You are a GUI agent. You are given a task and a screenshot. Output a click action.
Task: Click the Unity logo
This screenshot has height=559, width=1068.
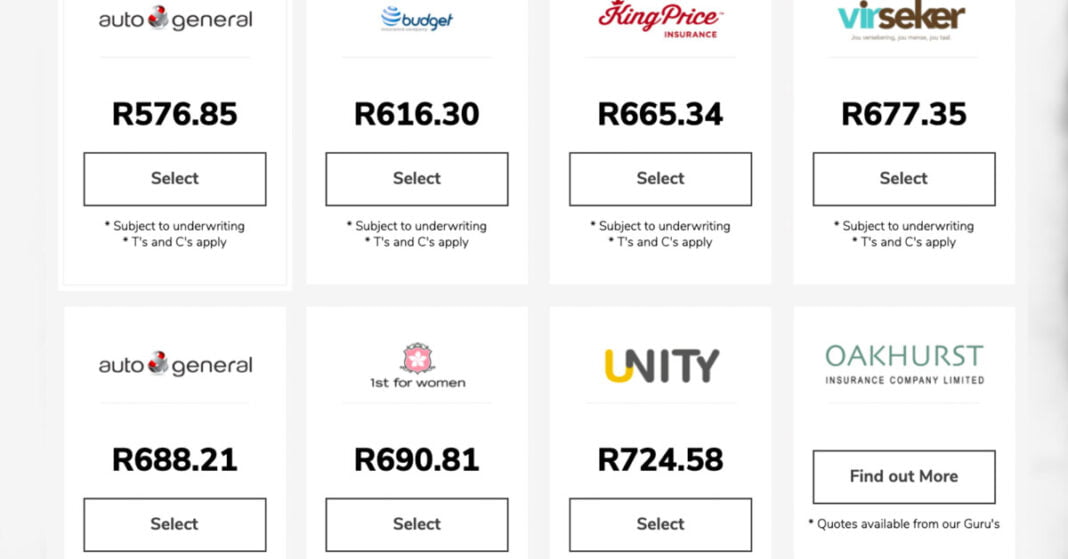(661, 365)
